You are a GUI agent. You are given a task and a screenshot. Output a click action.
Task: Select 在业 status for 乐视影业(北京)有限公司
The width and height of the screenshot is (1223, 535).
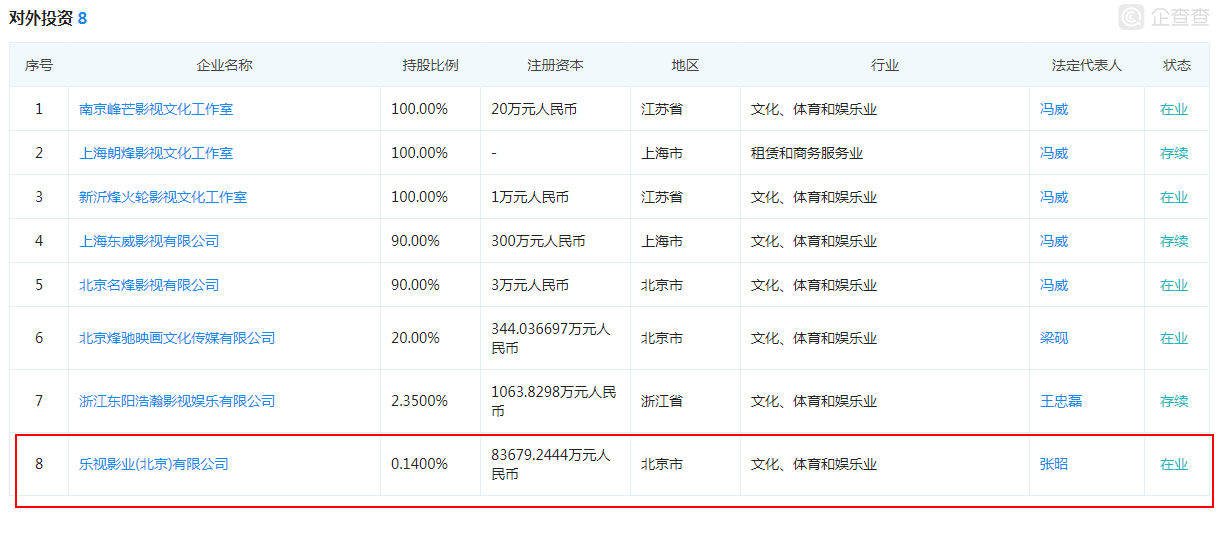[x=1174, y=464]
